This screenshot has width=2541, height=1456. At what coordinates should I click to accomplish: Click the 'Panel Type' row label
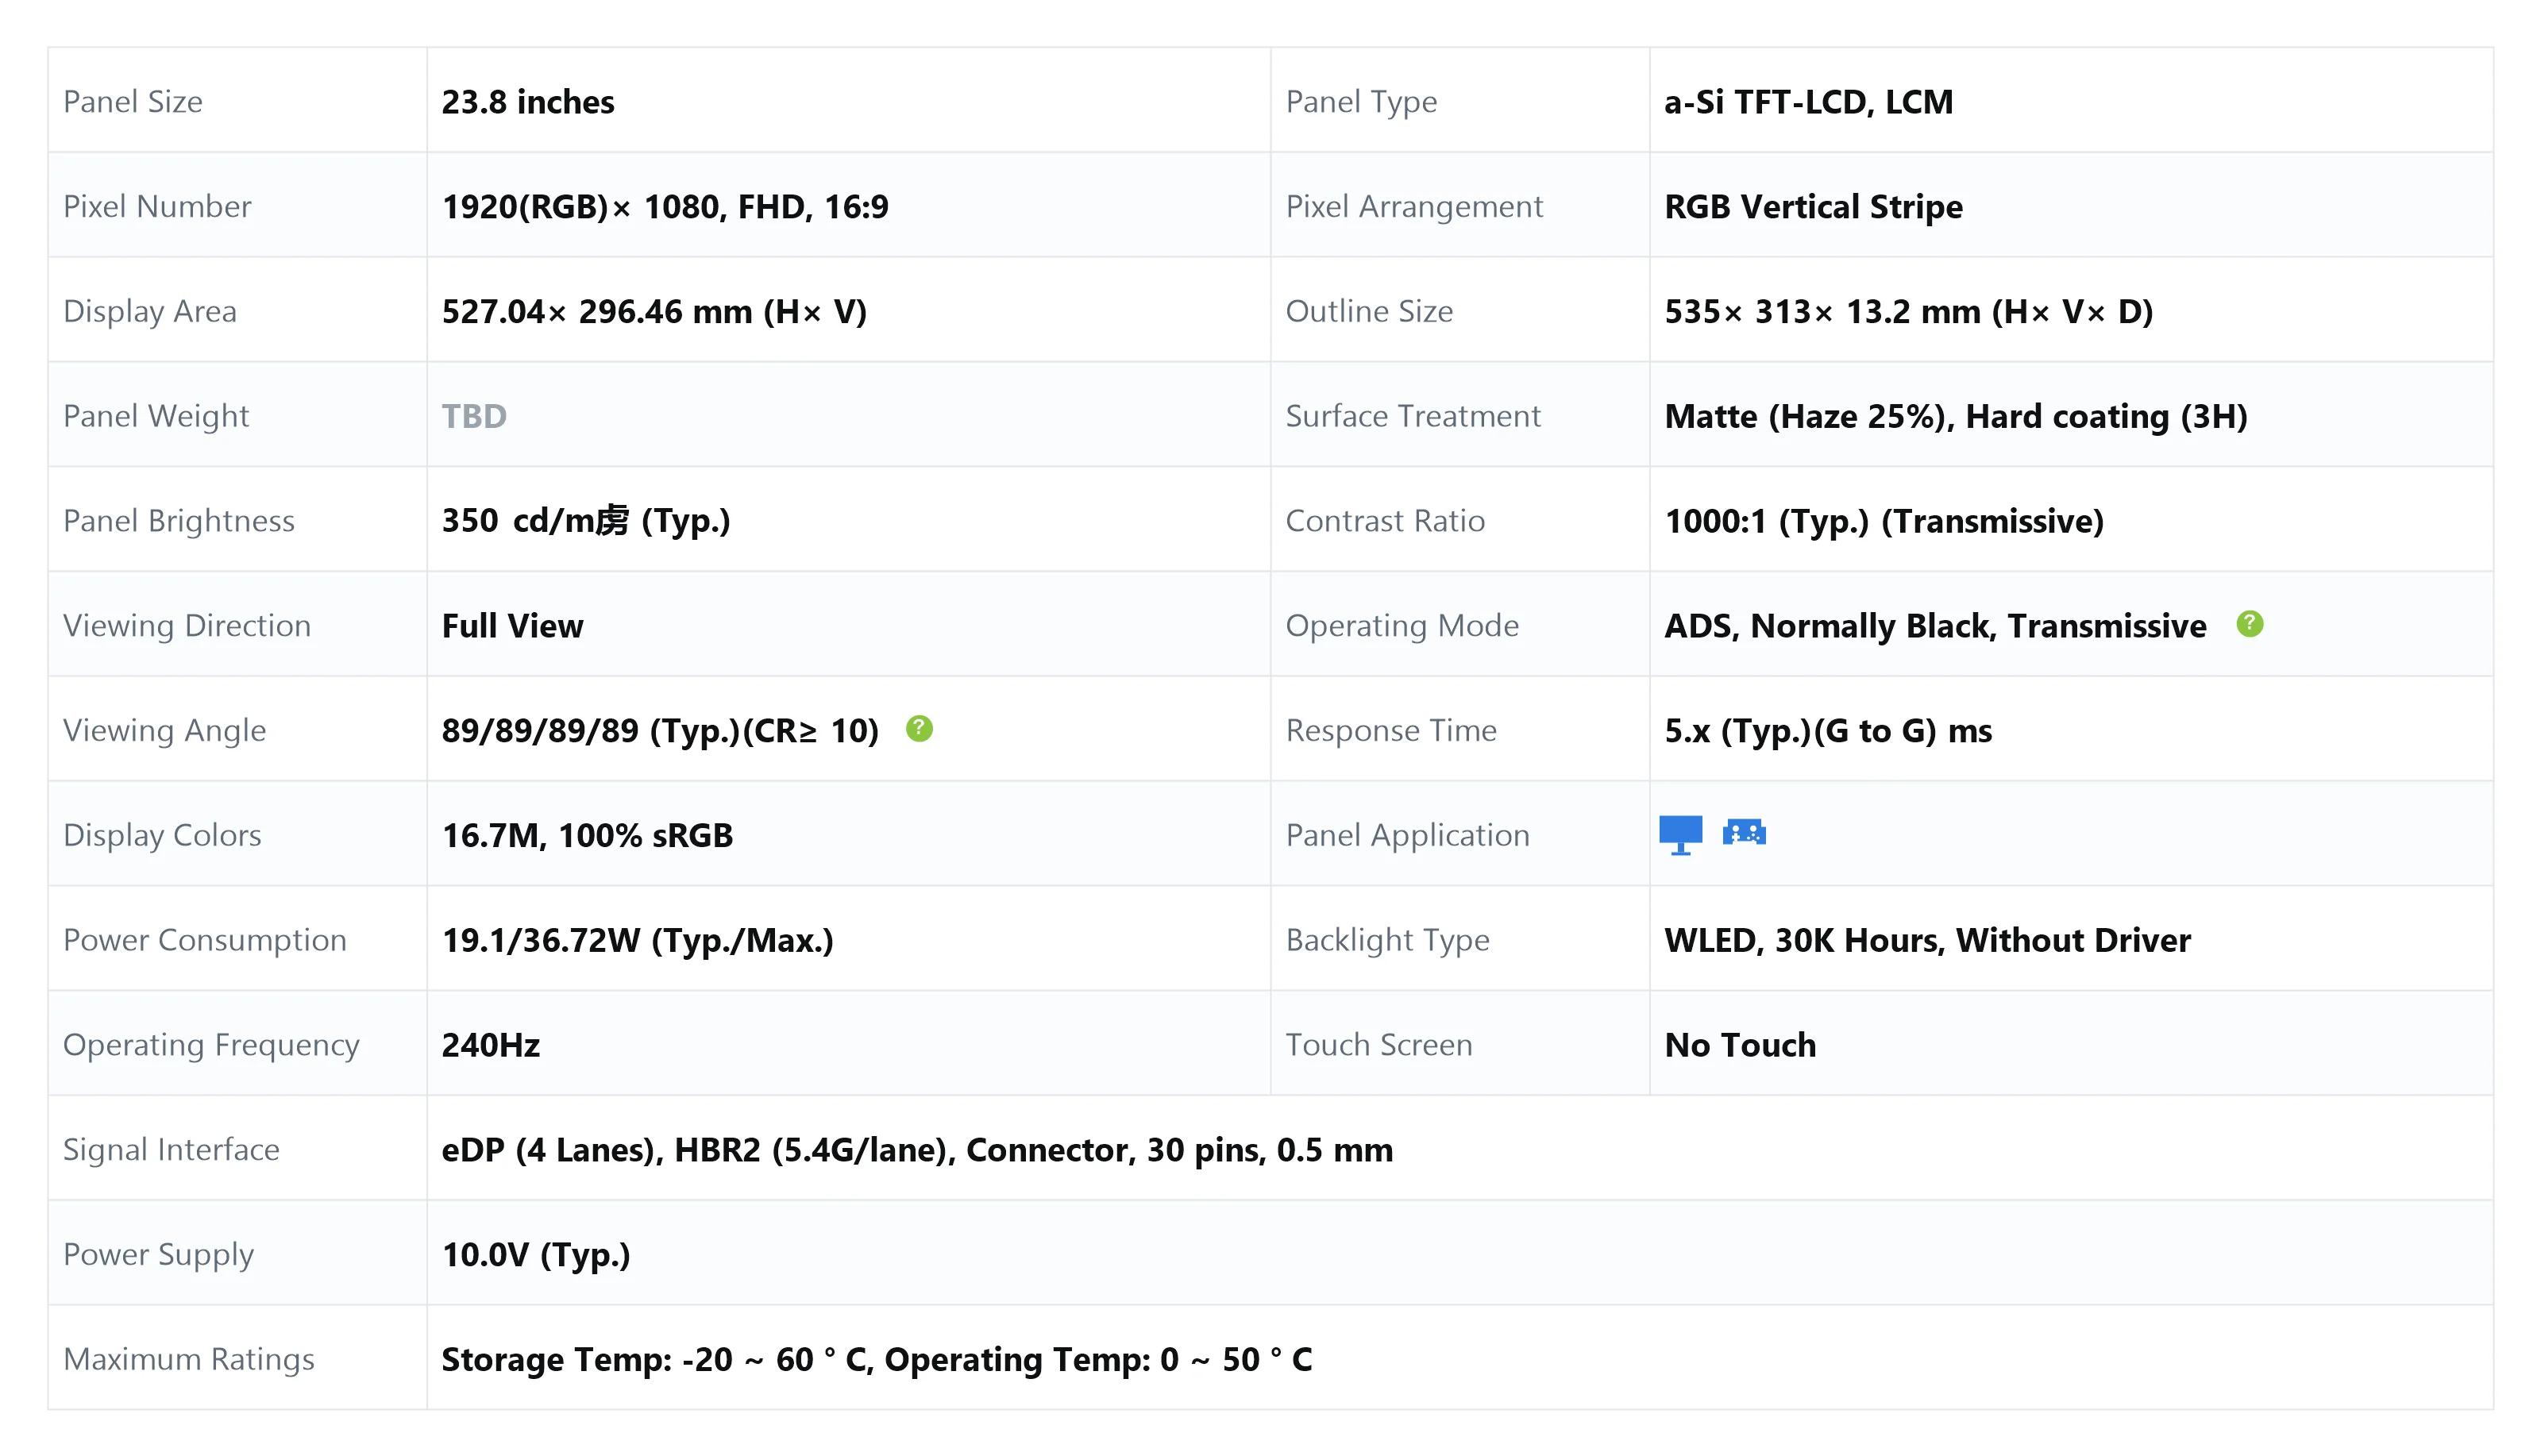[x=1361, y=102]
